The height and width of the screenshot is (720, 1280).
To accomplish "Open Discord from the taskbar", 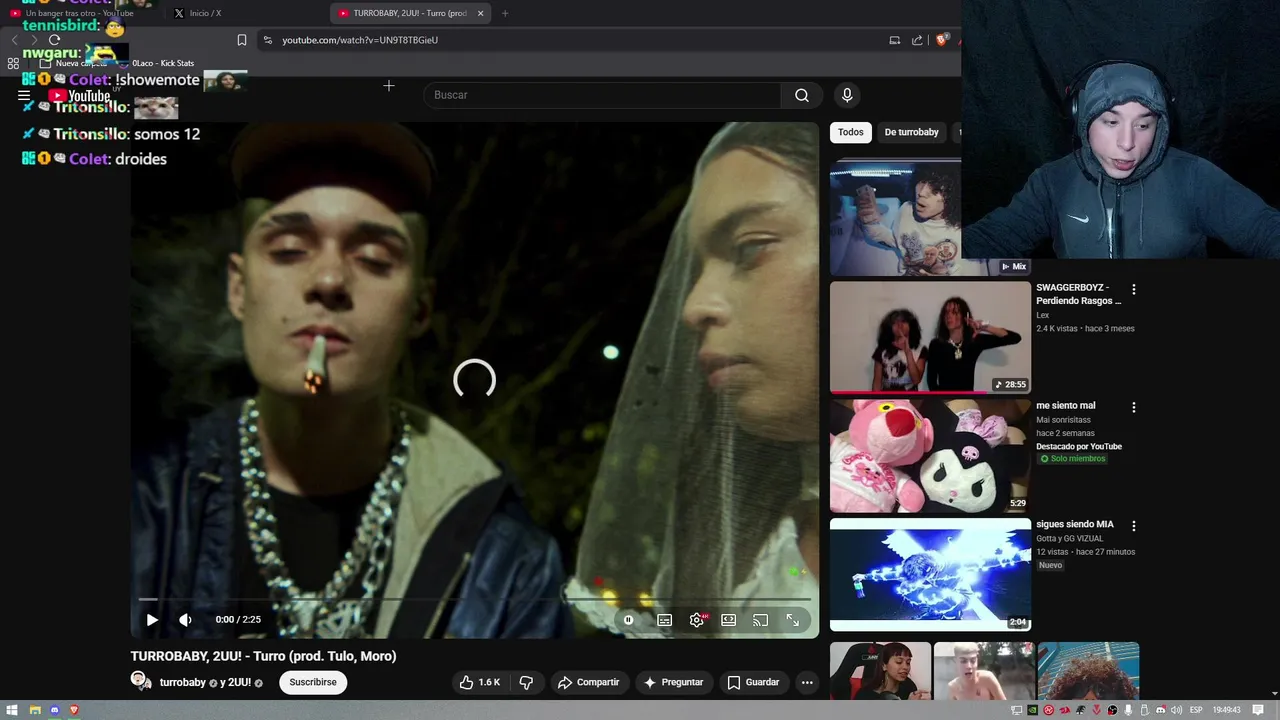I will (54, 710).
